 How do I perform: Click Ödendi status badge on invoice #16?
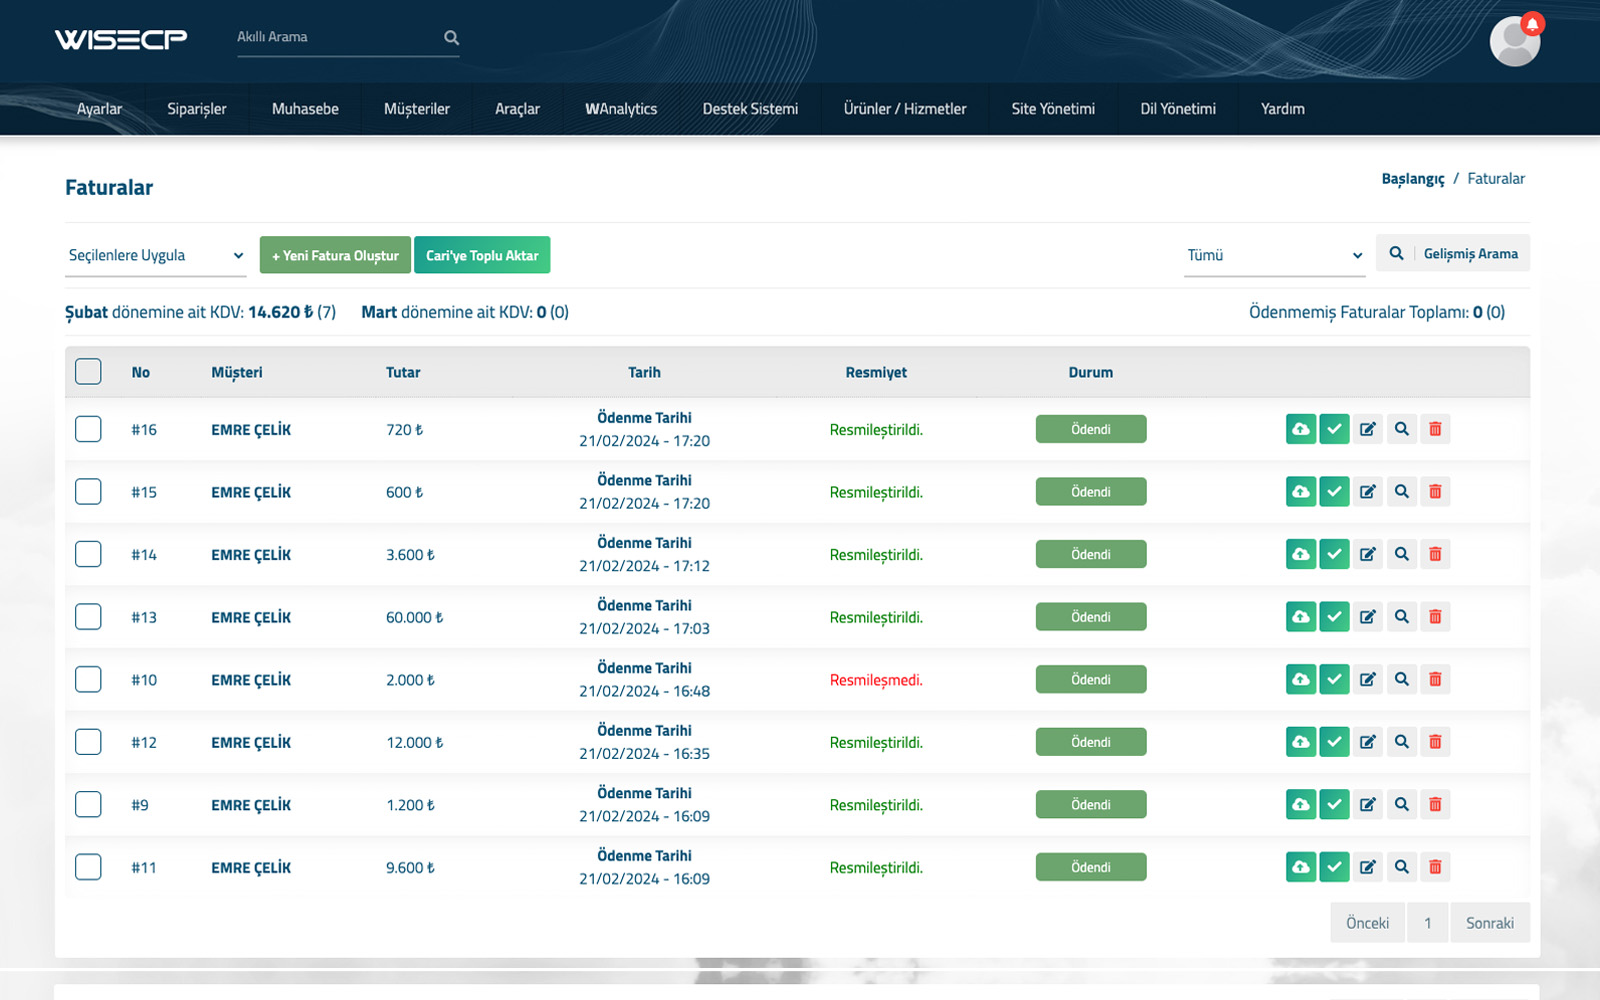tap(1091, 429)
